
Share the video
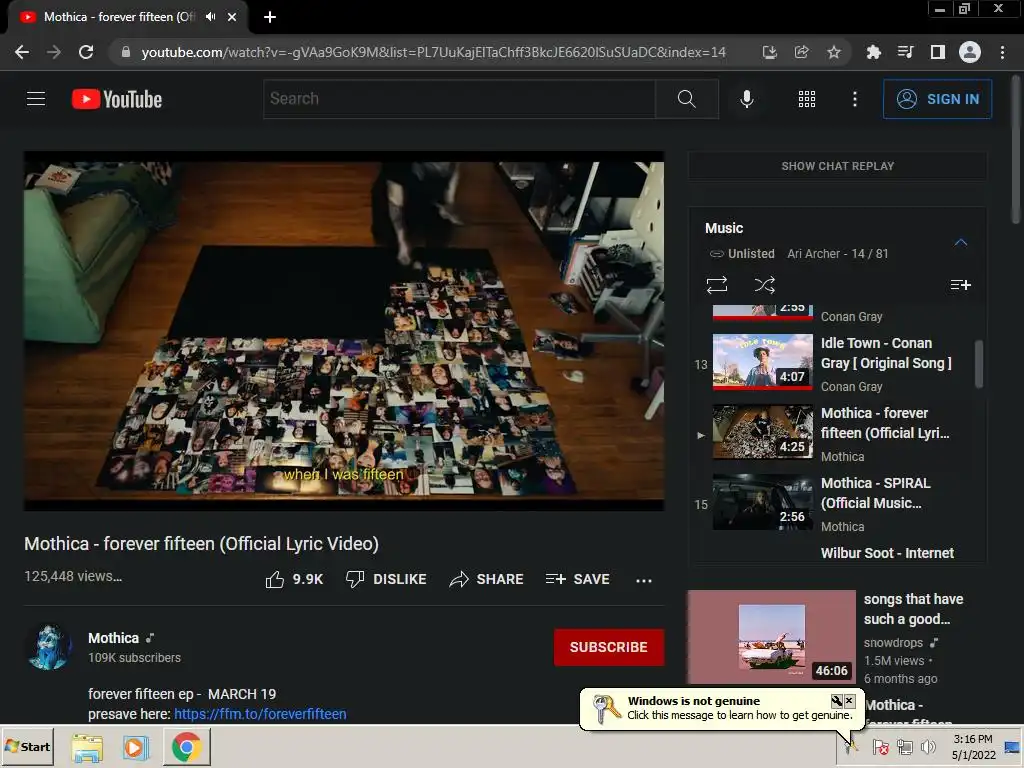point(487,579)
